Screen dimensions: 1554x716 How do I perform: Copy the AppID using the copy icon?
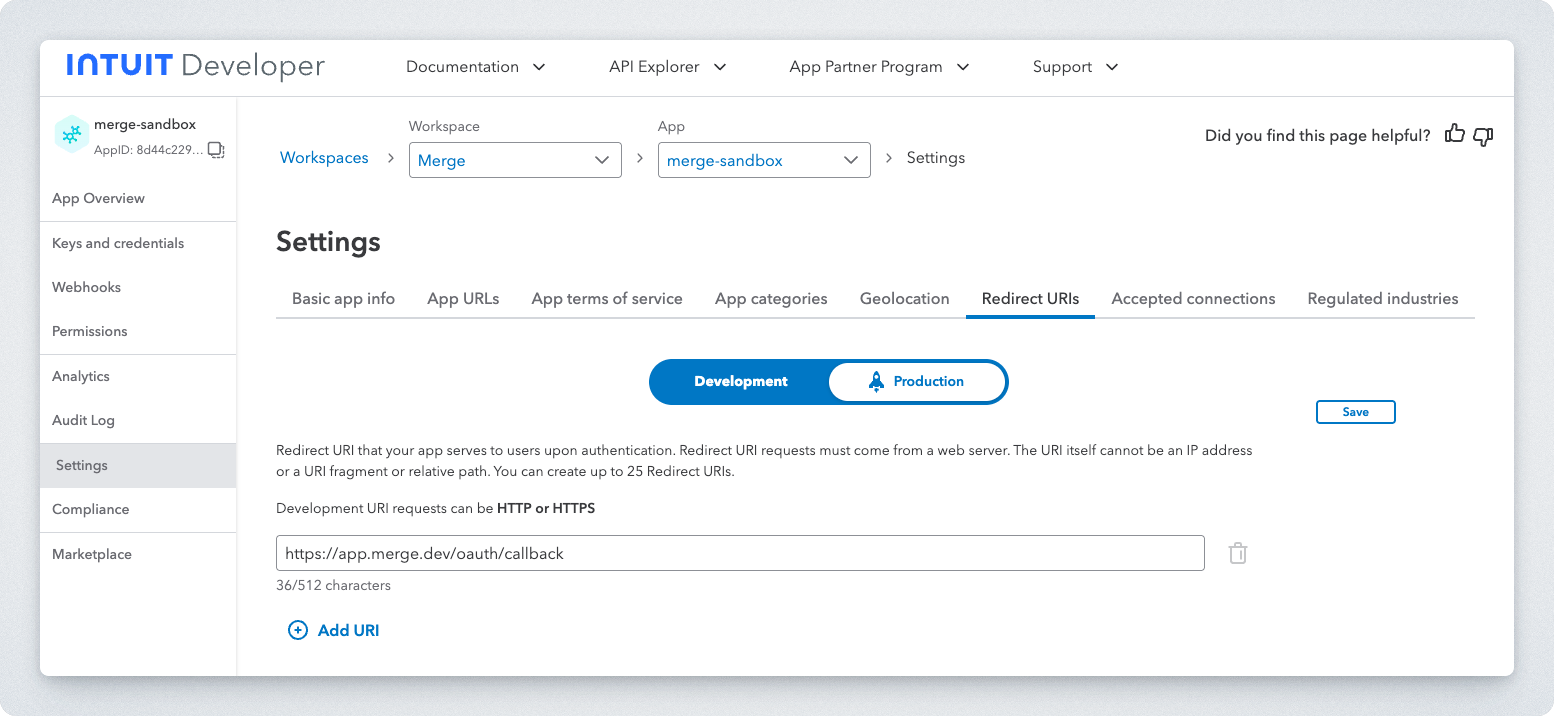tap(216, 150)
